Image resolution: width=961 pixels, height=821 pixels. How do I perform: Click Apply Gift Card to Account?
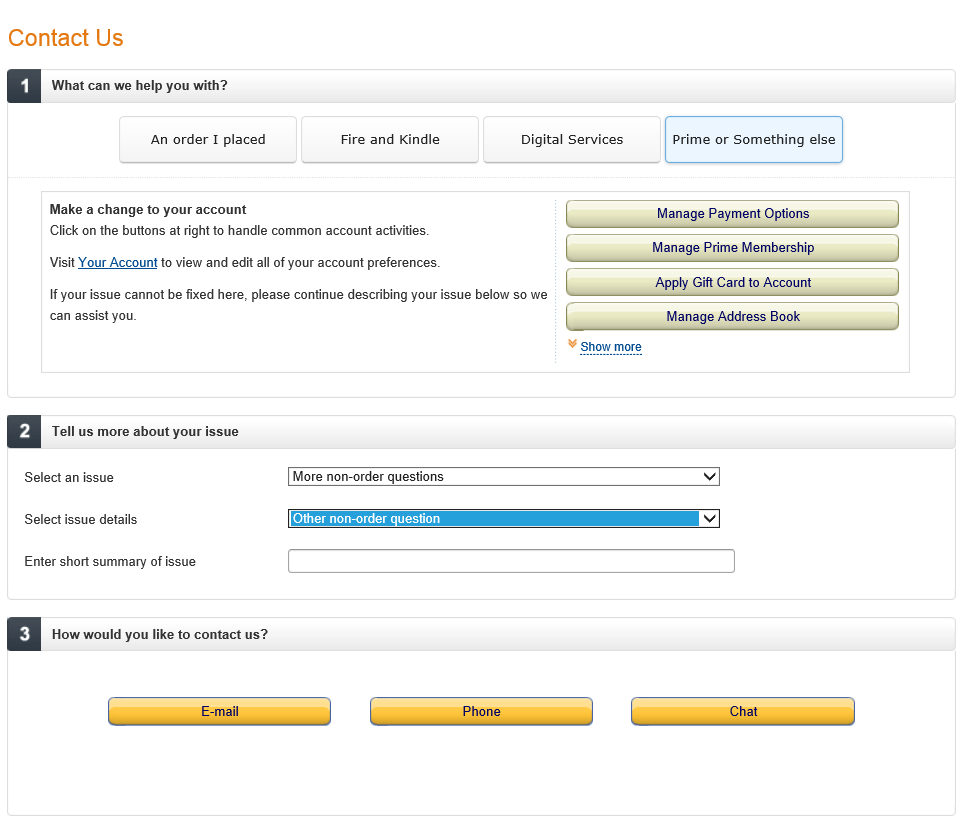pos(732,282)
